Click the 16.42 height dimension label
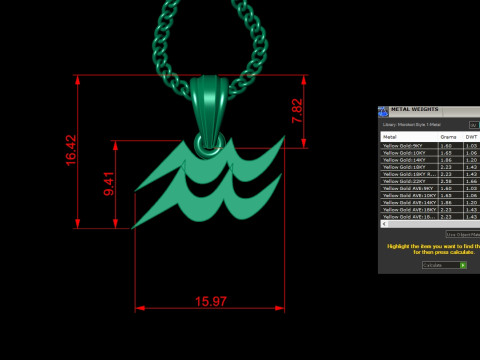Image resolution: width=480 pixels, height=360 pixels. pyautogui.click(x=71, y=150)
